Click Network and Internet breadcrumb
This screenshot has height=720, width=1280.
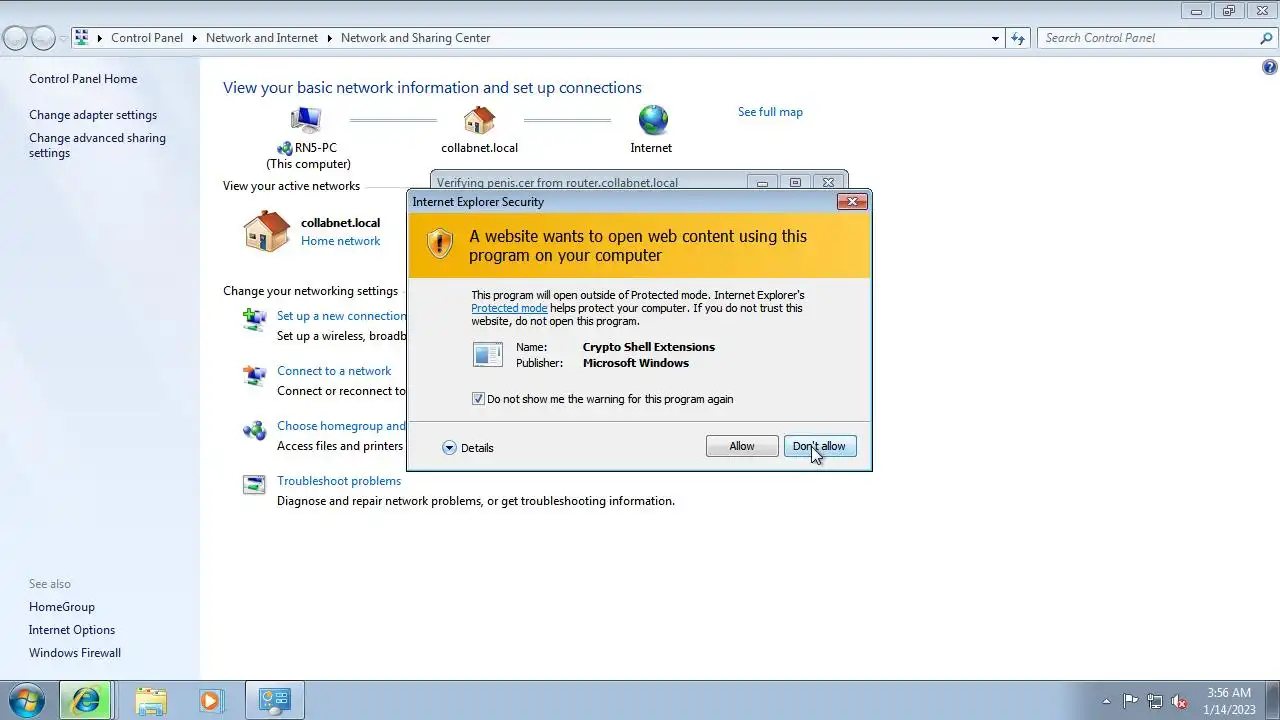tap(262, 38)
